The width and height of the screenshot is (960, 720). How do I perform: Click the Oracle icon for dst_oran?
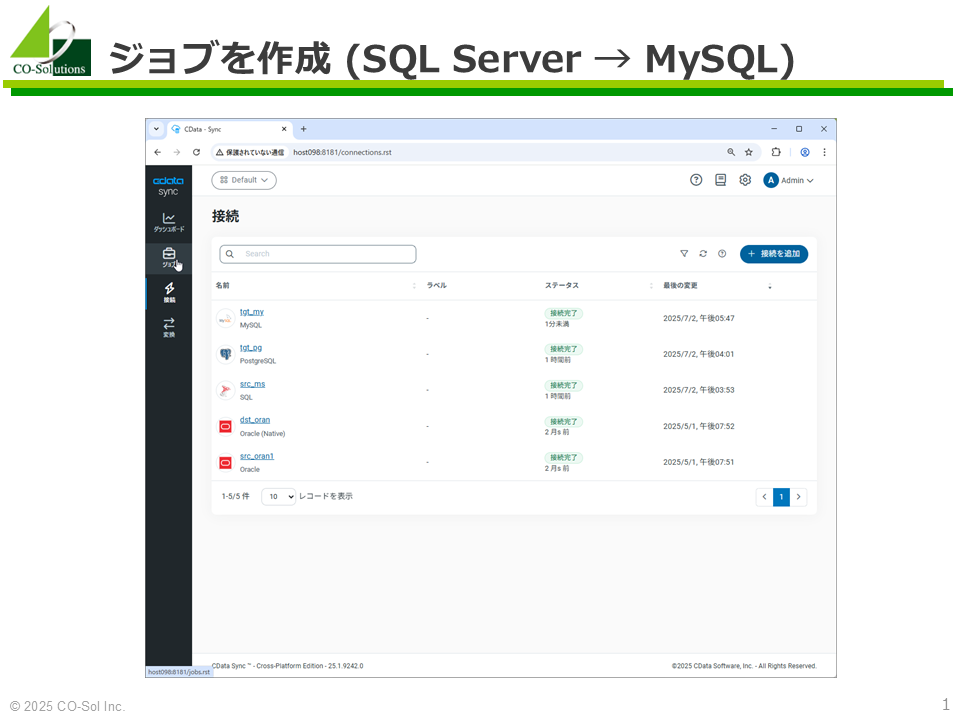click(x=225, y=426)
